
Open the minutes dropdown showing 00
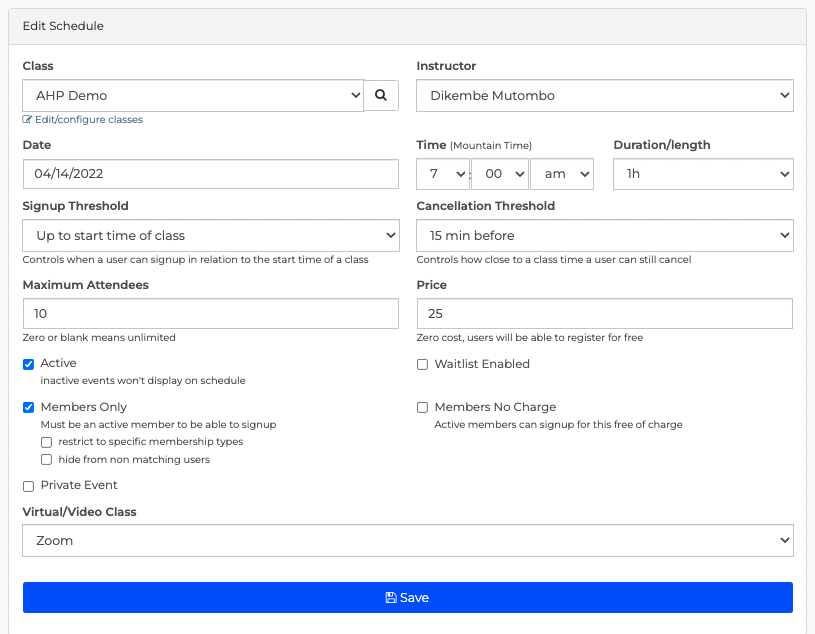pyautogui.click(x=499, y=174)
